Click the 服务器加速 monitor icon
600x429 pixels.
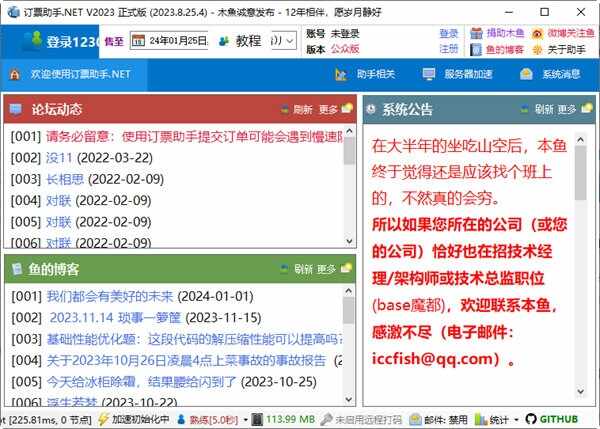[429, 74]
